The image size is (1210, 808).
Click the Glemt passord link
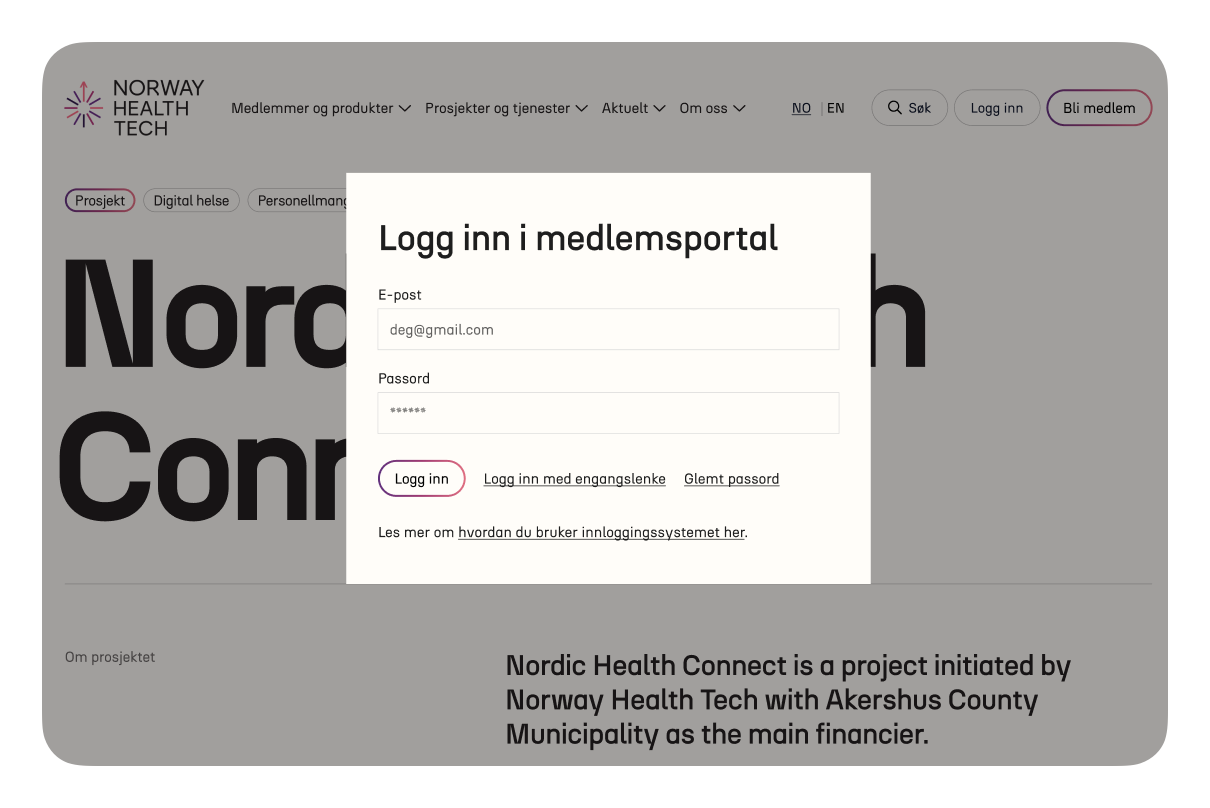click(x=731, y=479)
